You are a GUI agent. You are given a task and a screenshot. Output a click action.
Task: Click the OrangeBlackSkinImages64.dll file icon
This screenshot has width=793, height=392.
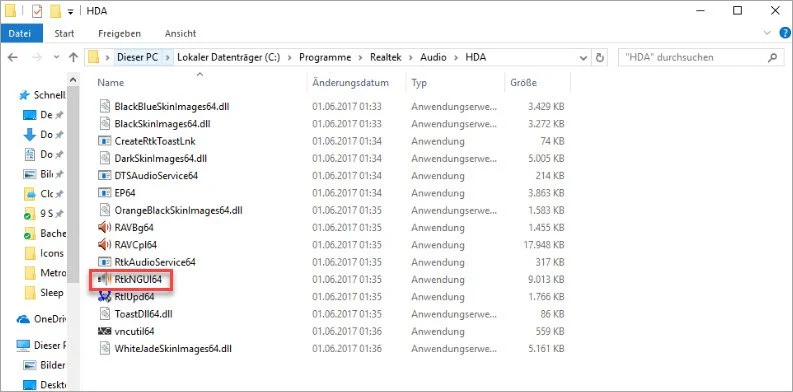[x=104, y=210]
